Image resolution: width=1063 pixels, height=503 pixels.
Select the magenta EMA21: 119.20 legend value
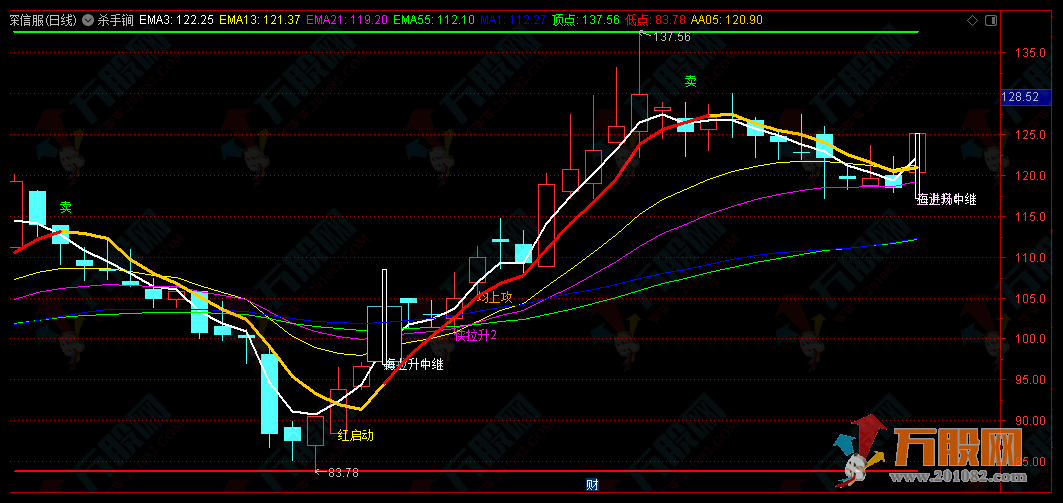point(346,20)
